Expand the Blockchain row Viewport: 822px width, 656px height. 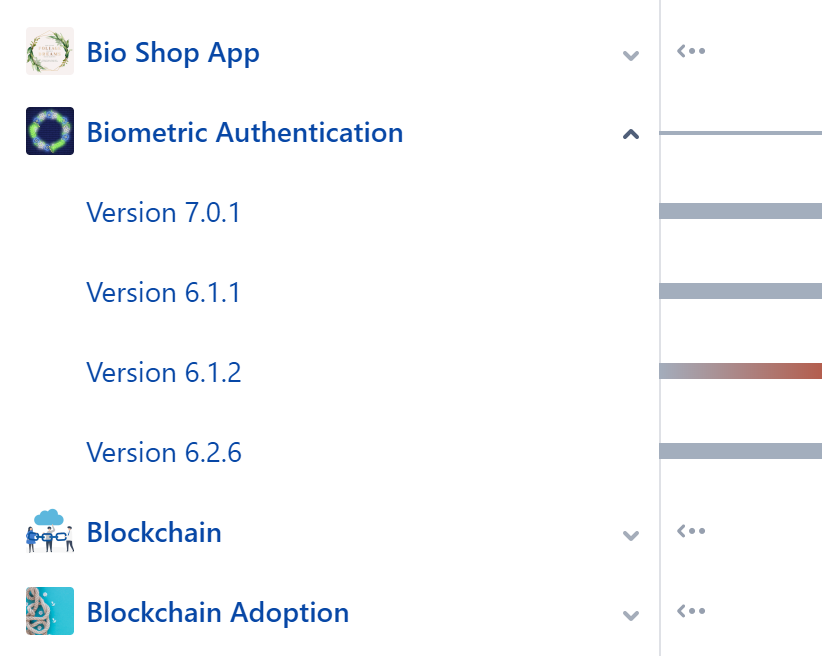click(x=630, y=535)
